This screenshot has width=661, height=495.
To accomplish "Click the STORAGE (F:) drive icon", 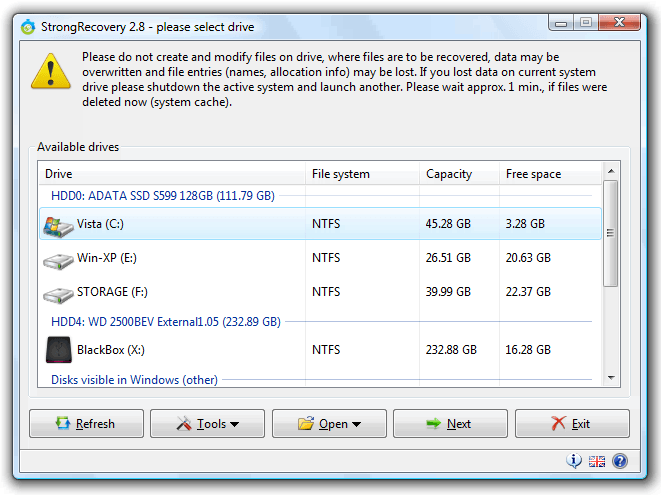I will [58, 293].
